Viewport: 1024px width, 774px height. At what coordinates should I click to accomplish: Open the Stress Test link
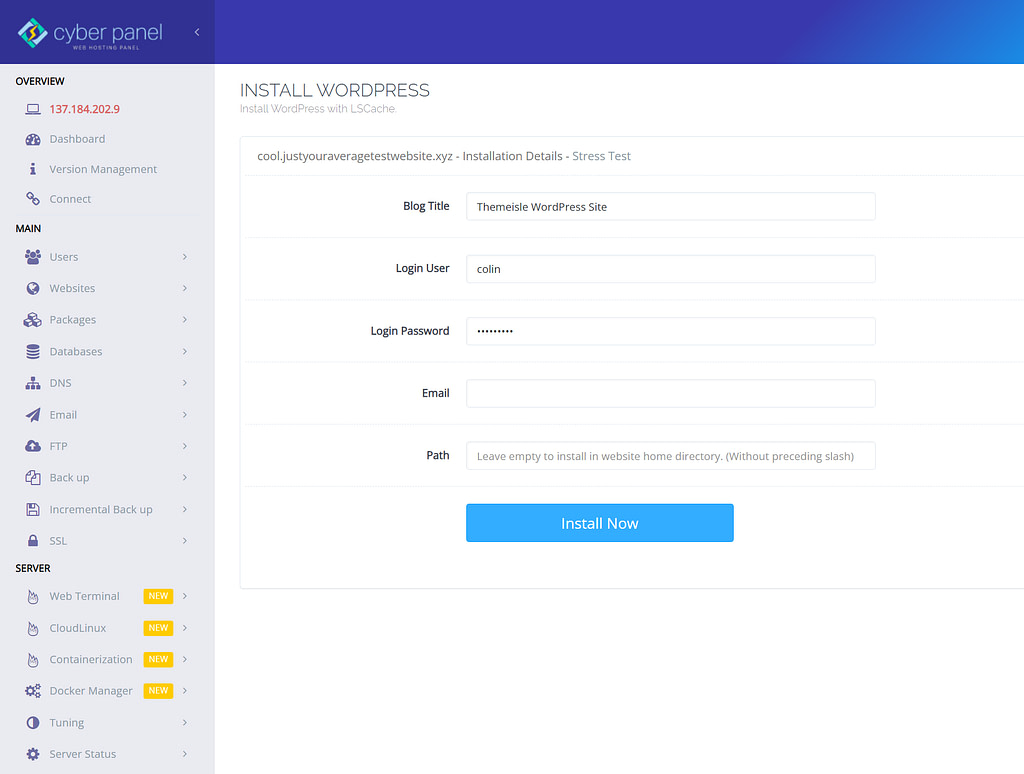(x=601, y=156)
